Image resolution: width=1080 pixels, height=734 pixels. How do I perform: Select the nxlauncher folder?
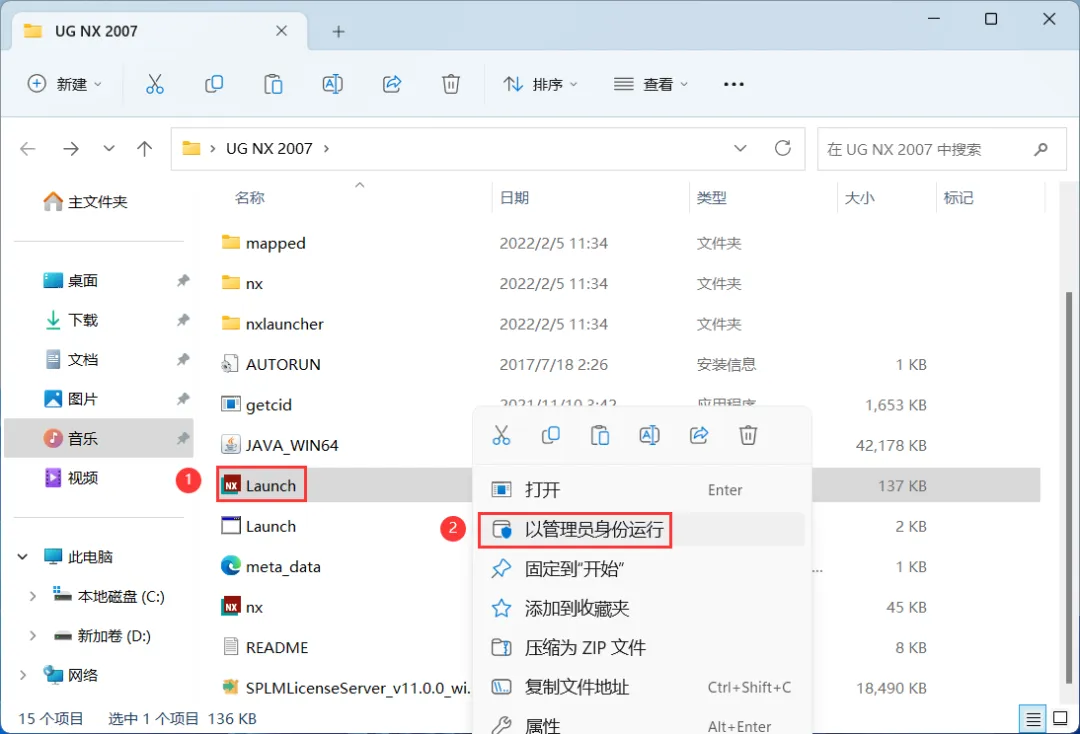point(272,324)
